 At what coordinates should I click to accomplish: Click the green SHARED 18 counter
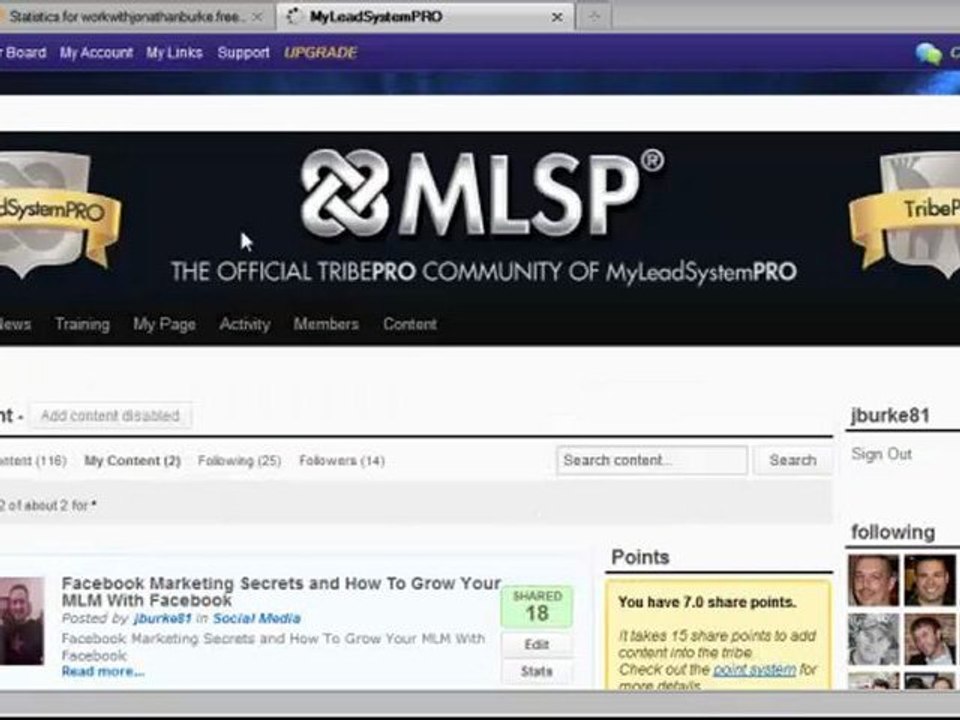[x=537, y=607]
